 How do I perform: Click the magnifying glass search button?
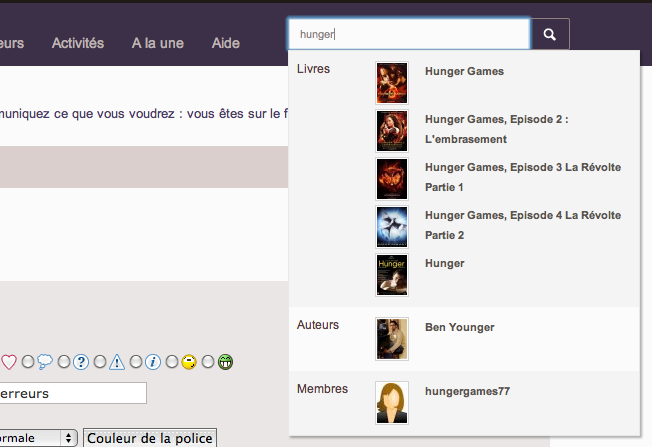click(550, 34)
